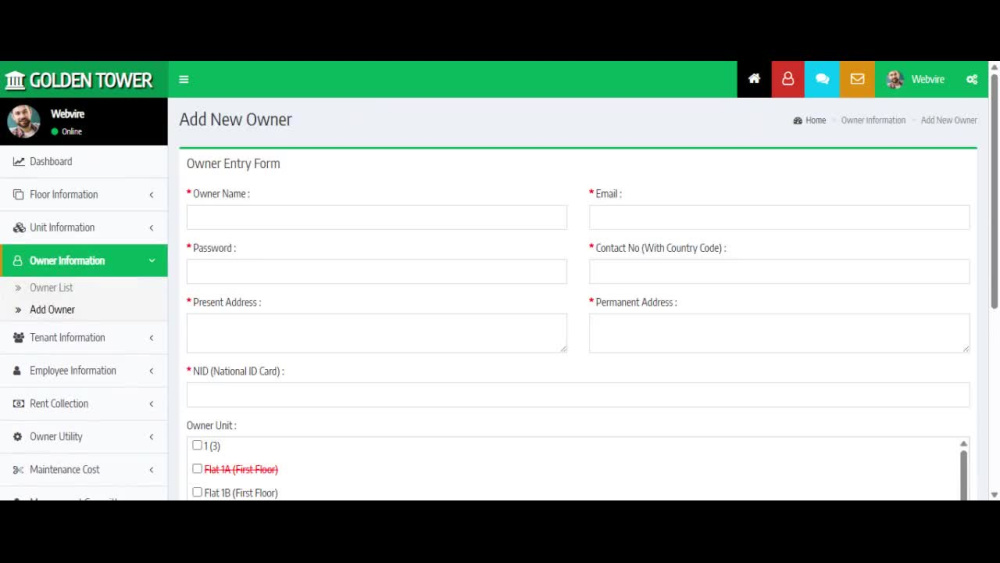Viewport: 1000px width, 563px height.
Task: Open the settings gears icon in top bar
Action: (972, 80)
